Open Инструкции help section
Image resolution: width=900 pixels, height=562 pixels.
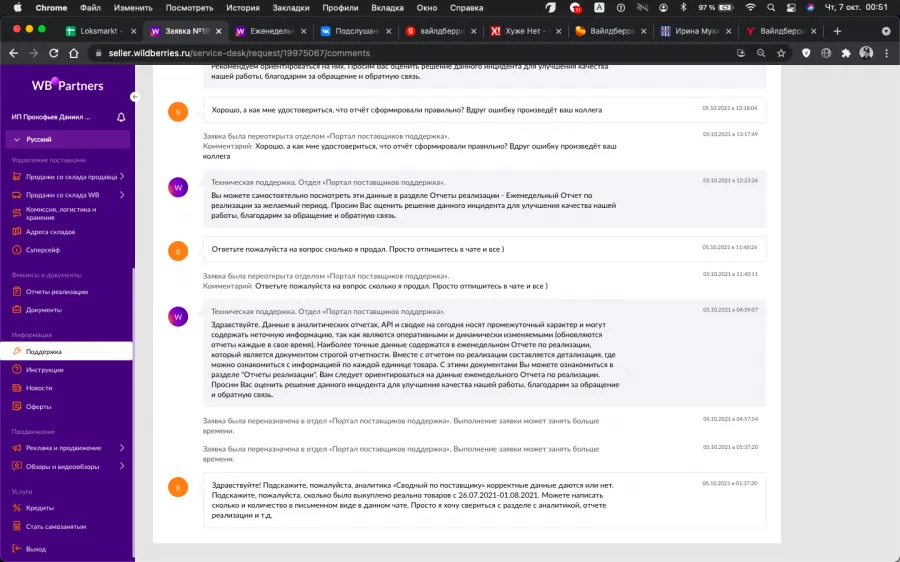click(x=44, y=370)
